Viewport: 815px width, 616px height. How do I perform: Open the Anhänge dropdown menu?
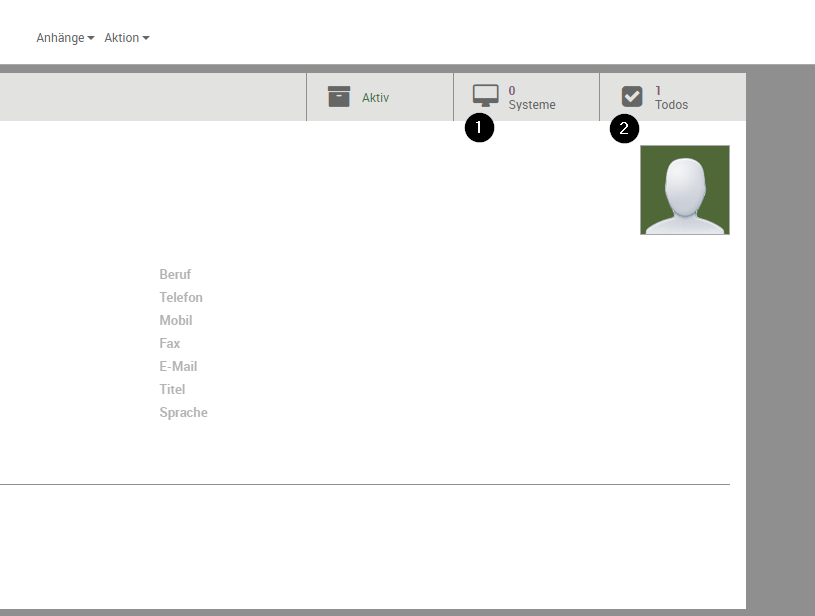tap(65, 38)
